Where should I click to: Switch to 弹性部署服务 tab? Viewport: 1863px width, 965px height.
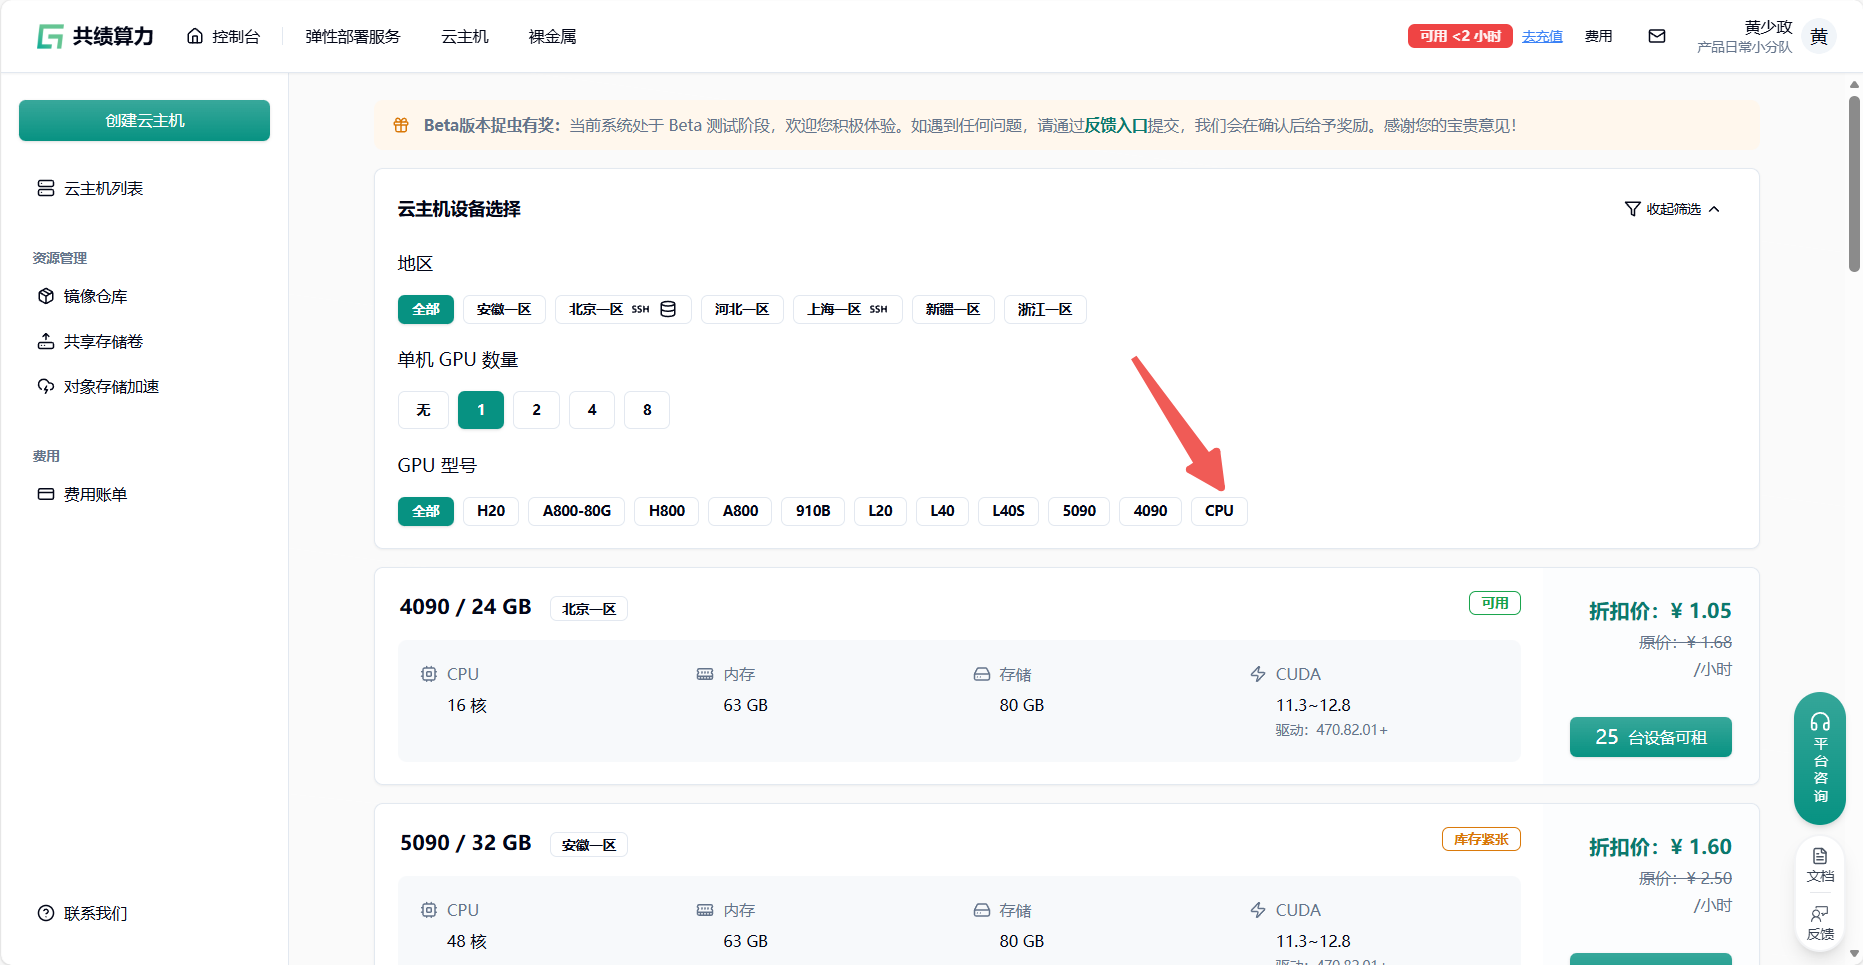click(353, 37)
